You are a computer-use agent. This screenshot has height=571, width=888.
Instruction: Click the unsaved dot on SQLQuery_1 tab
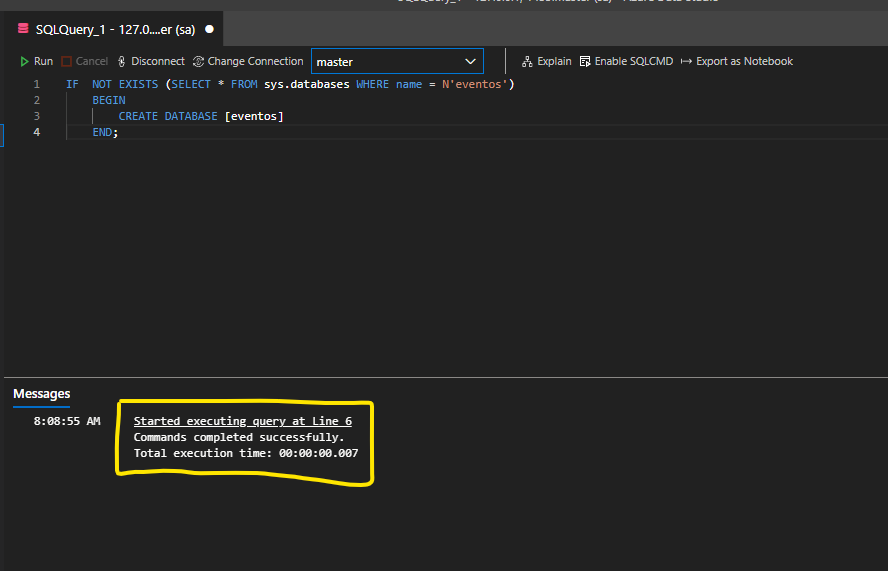210,29
